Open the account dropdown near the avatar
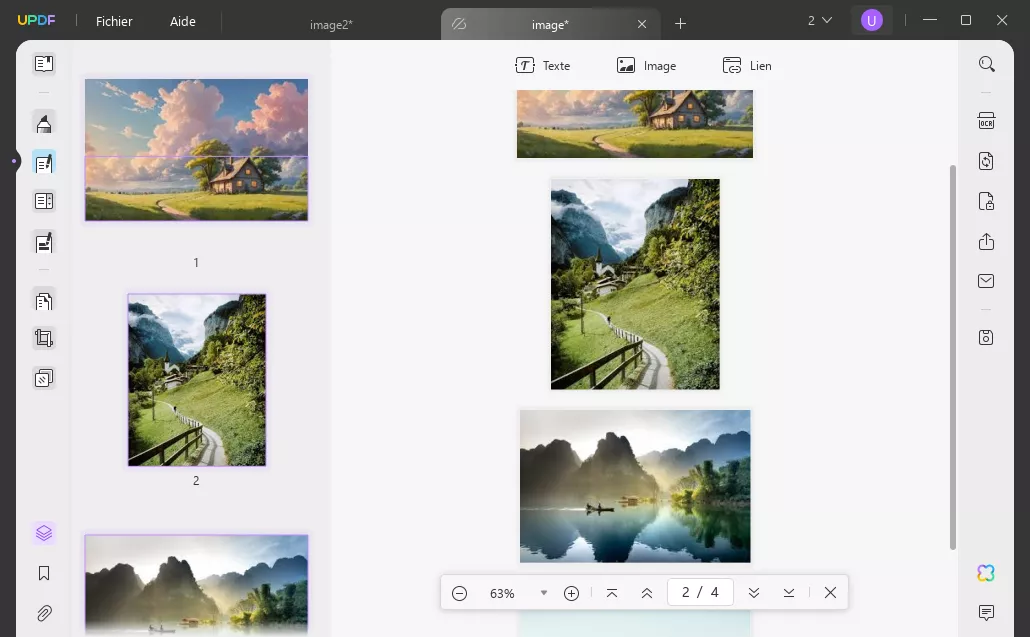This screenshot has width=1030, height=637. click(820, 20)
